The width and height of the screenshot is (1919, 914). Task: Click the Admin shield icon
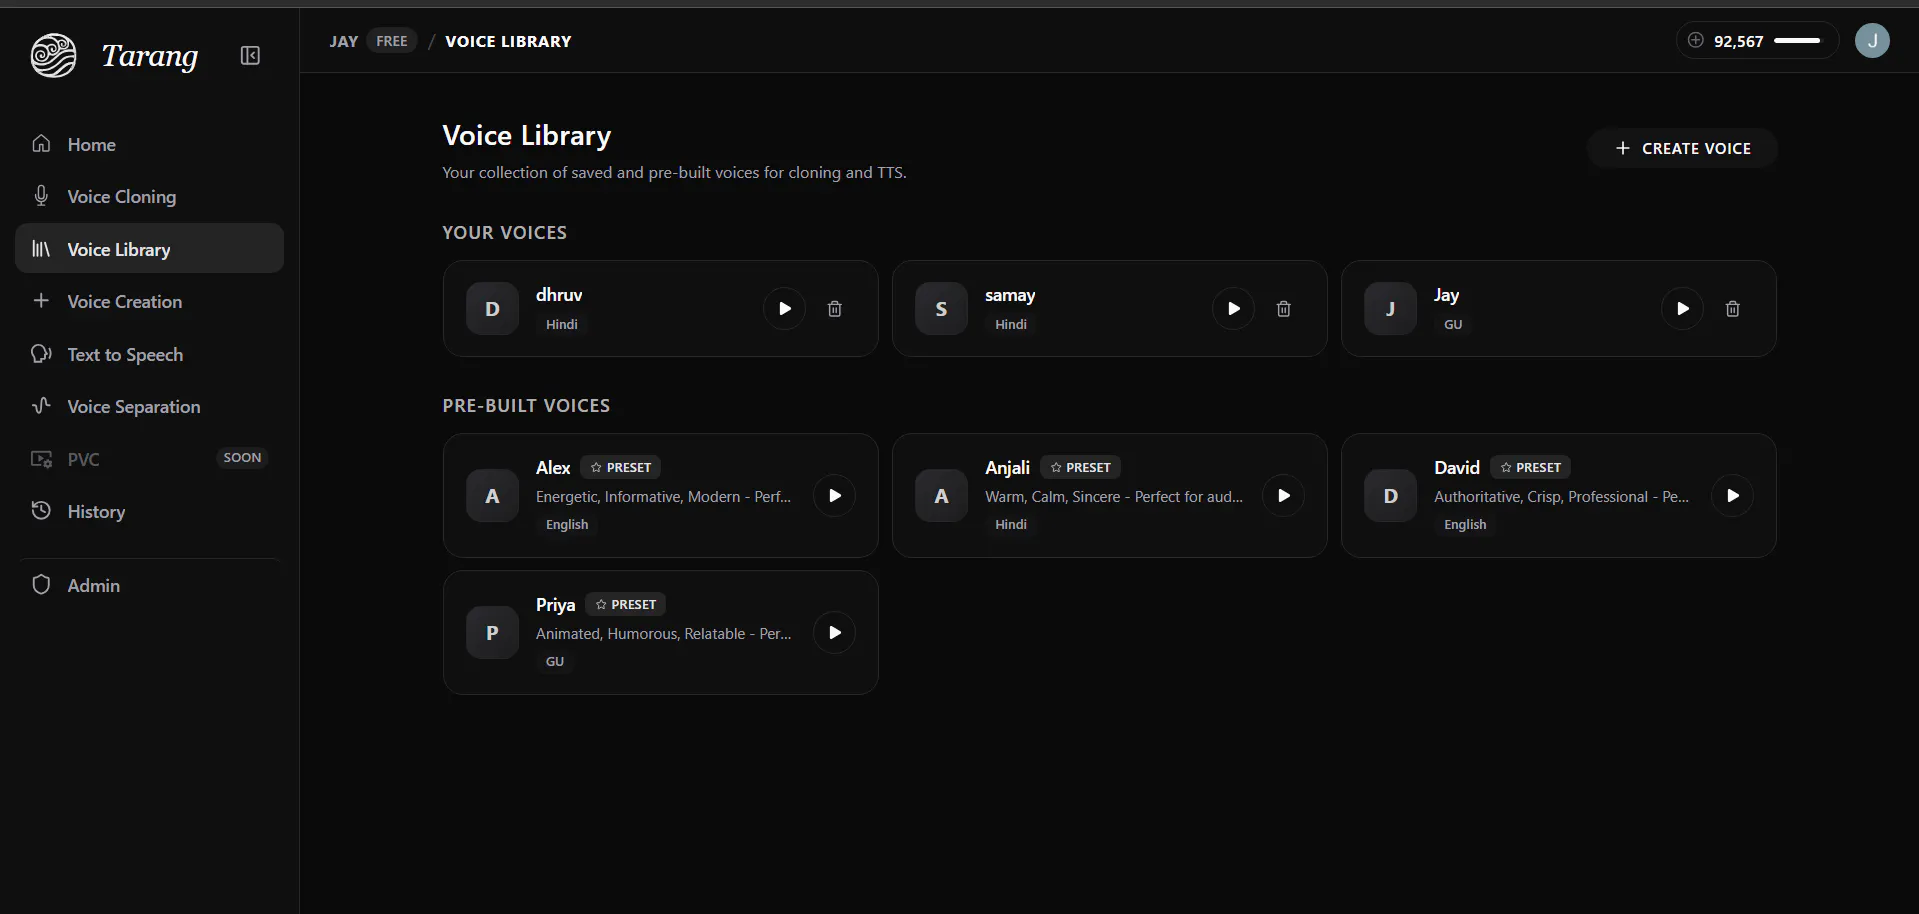pyautogui.click(x=41, y=584)
